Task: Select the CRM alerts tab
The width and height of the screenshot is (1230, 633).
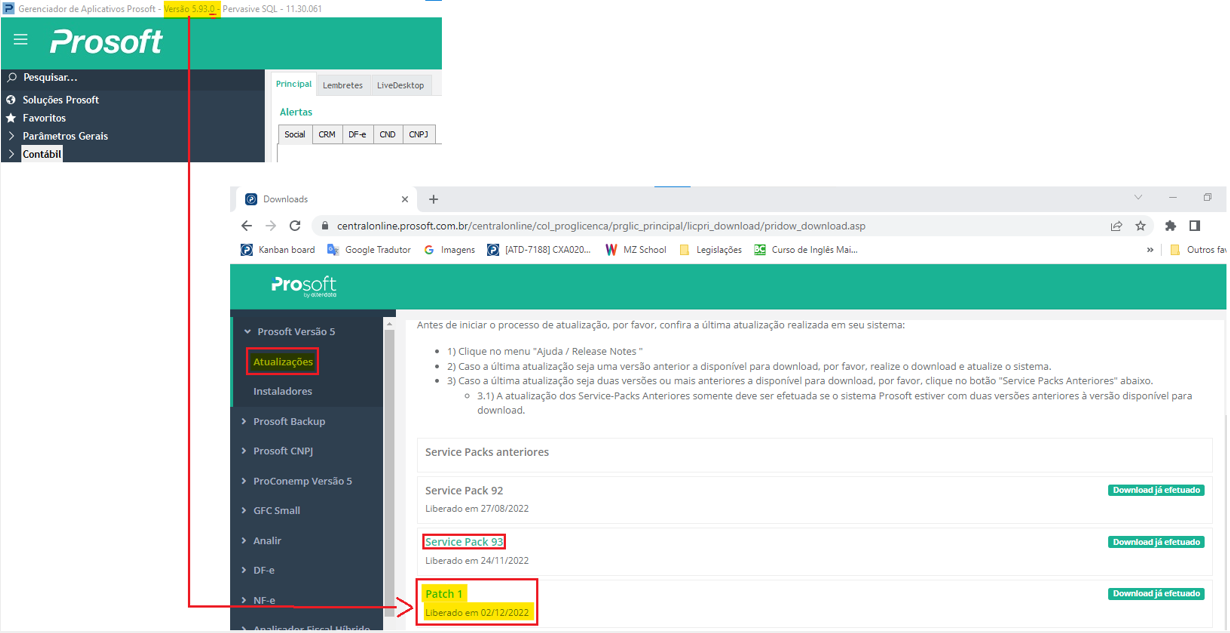Action: click(x=327, y=134)
